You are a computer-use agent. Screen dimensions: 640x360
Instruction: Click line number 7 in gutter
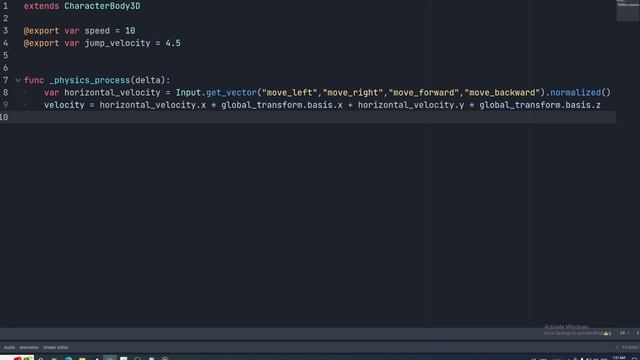[5, 80]
